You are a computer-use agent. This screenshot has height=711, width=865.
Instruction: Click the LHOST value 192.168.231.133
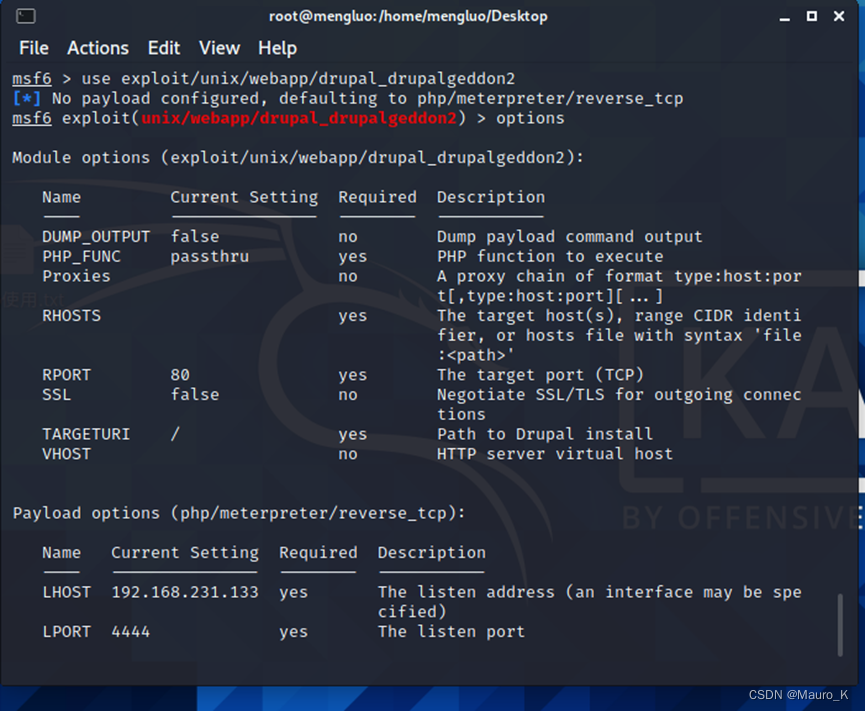coord(185,592)
